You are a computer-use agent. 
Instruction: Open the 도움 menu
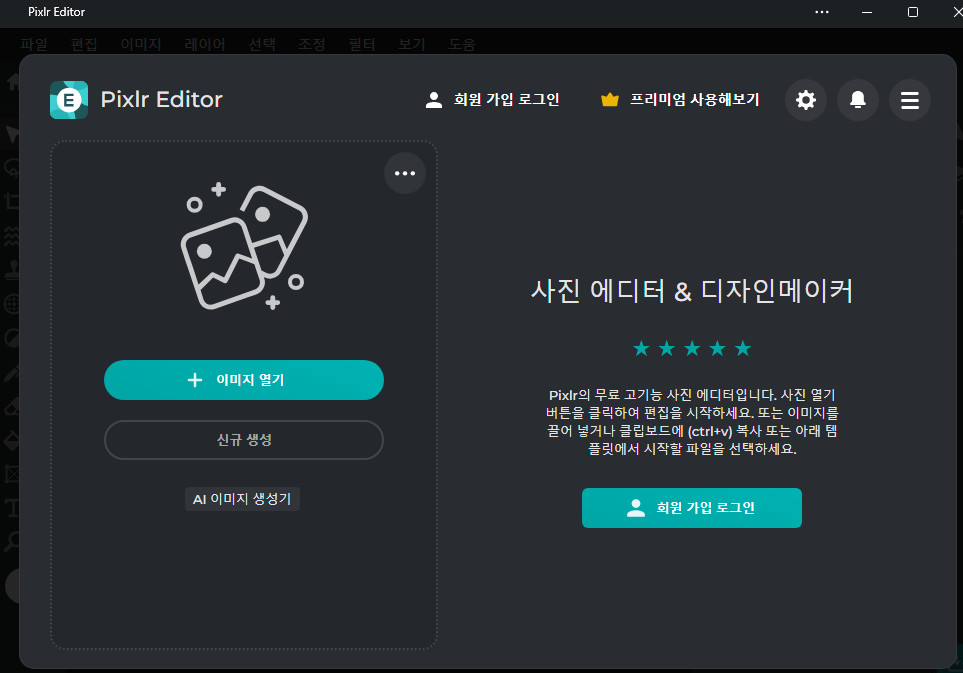pyautogui.click(x=462, y=44)
